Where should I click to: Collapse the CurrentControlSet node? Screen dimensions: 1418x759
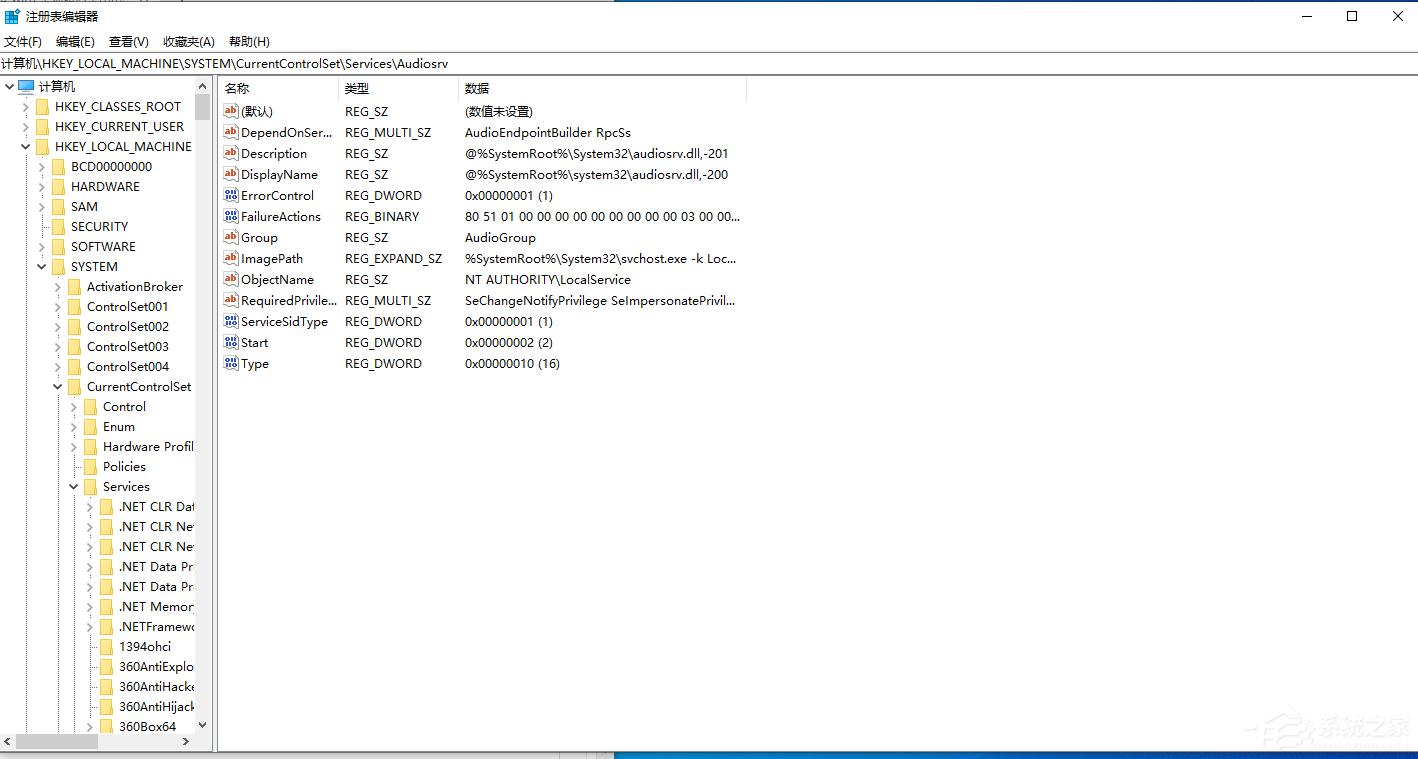tap(57, 386)
